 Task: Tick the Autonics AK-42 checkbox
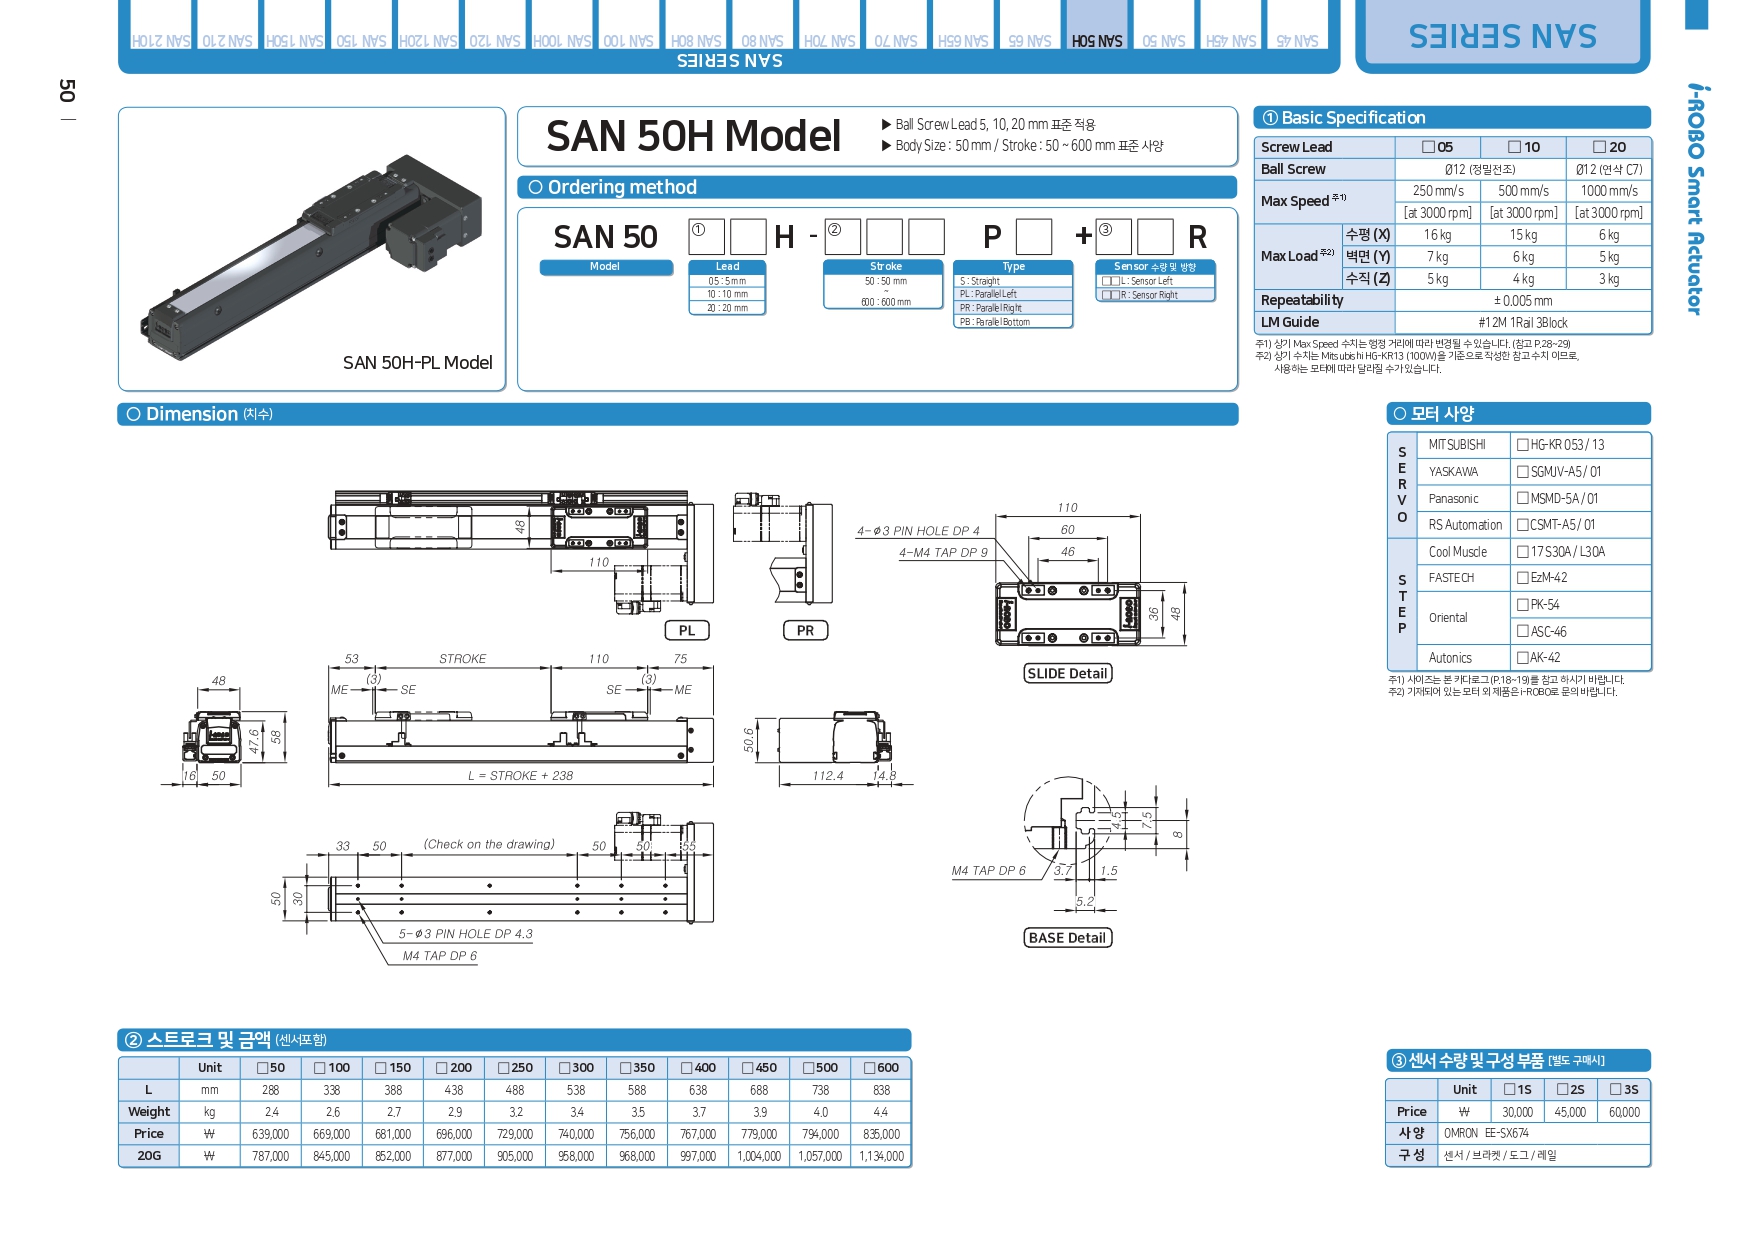(1523, 658)
